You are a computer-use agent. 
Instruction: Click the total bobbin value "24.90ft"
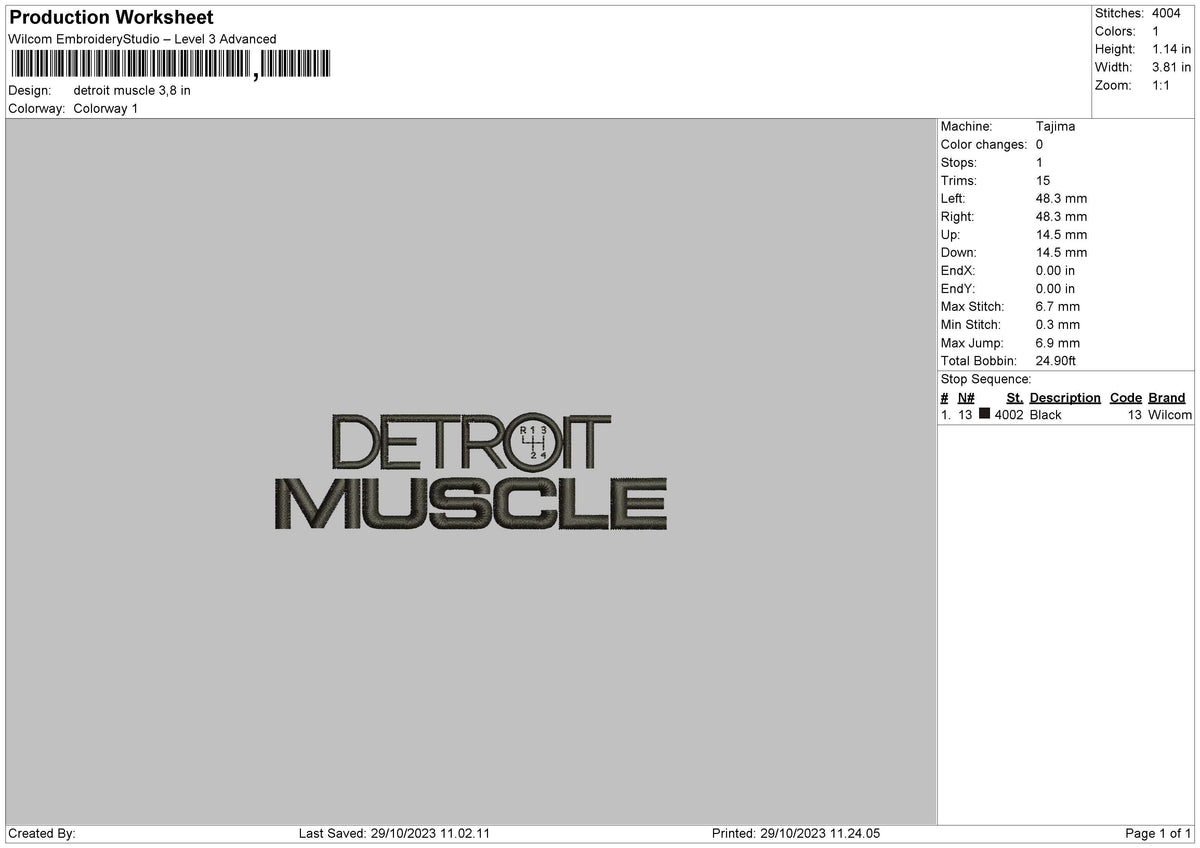[x=1056, y=360]
